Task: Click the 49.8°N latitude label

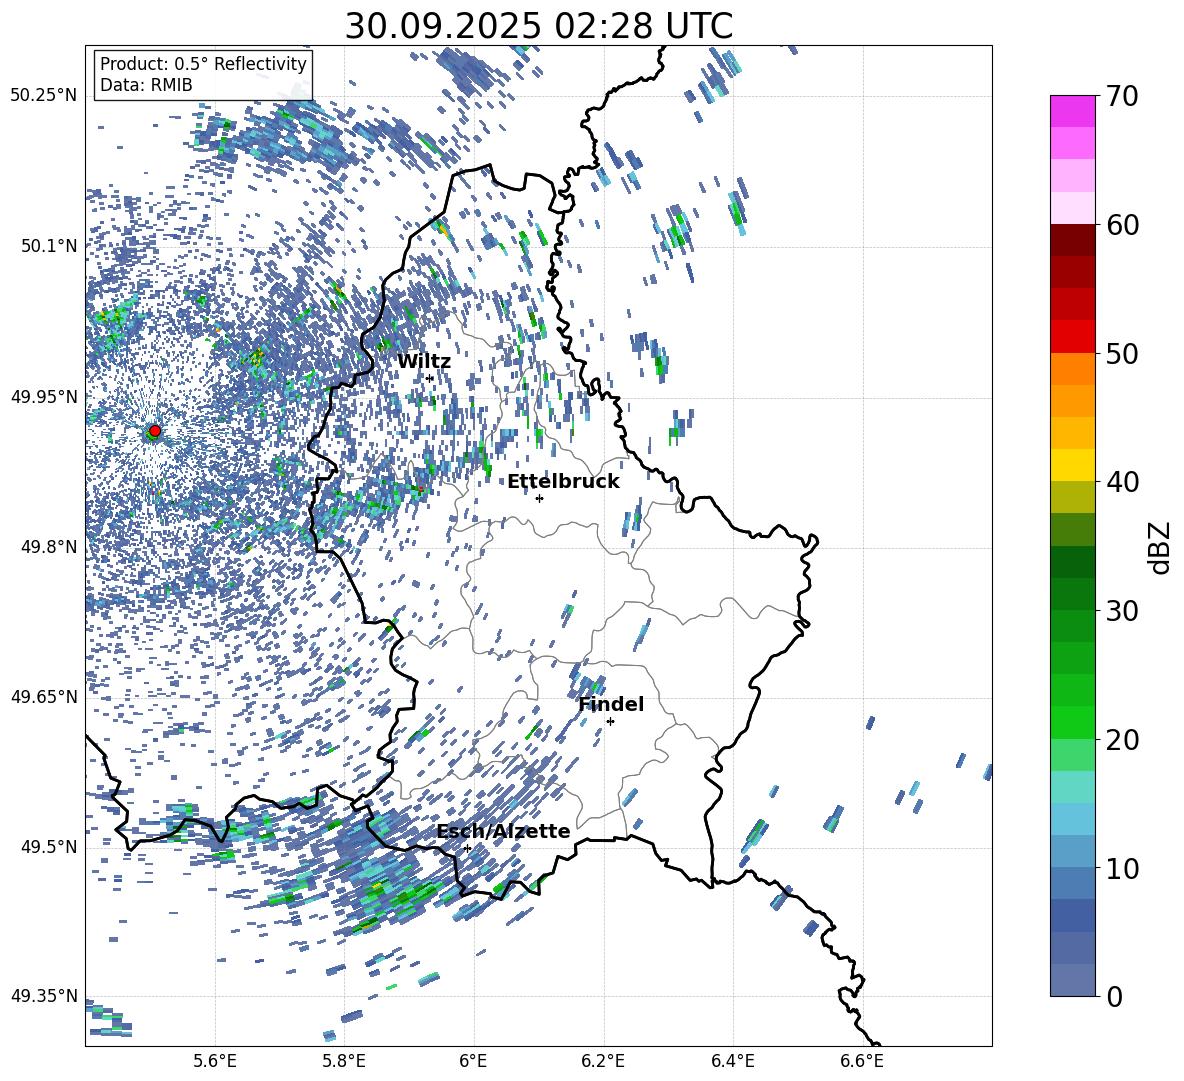Action: click(x=48, y=547)
